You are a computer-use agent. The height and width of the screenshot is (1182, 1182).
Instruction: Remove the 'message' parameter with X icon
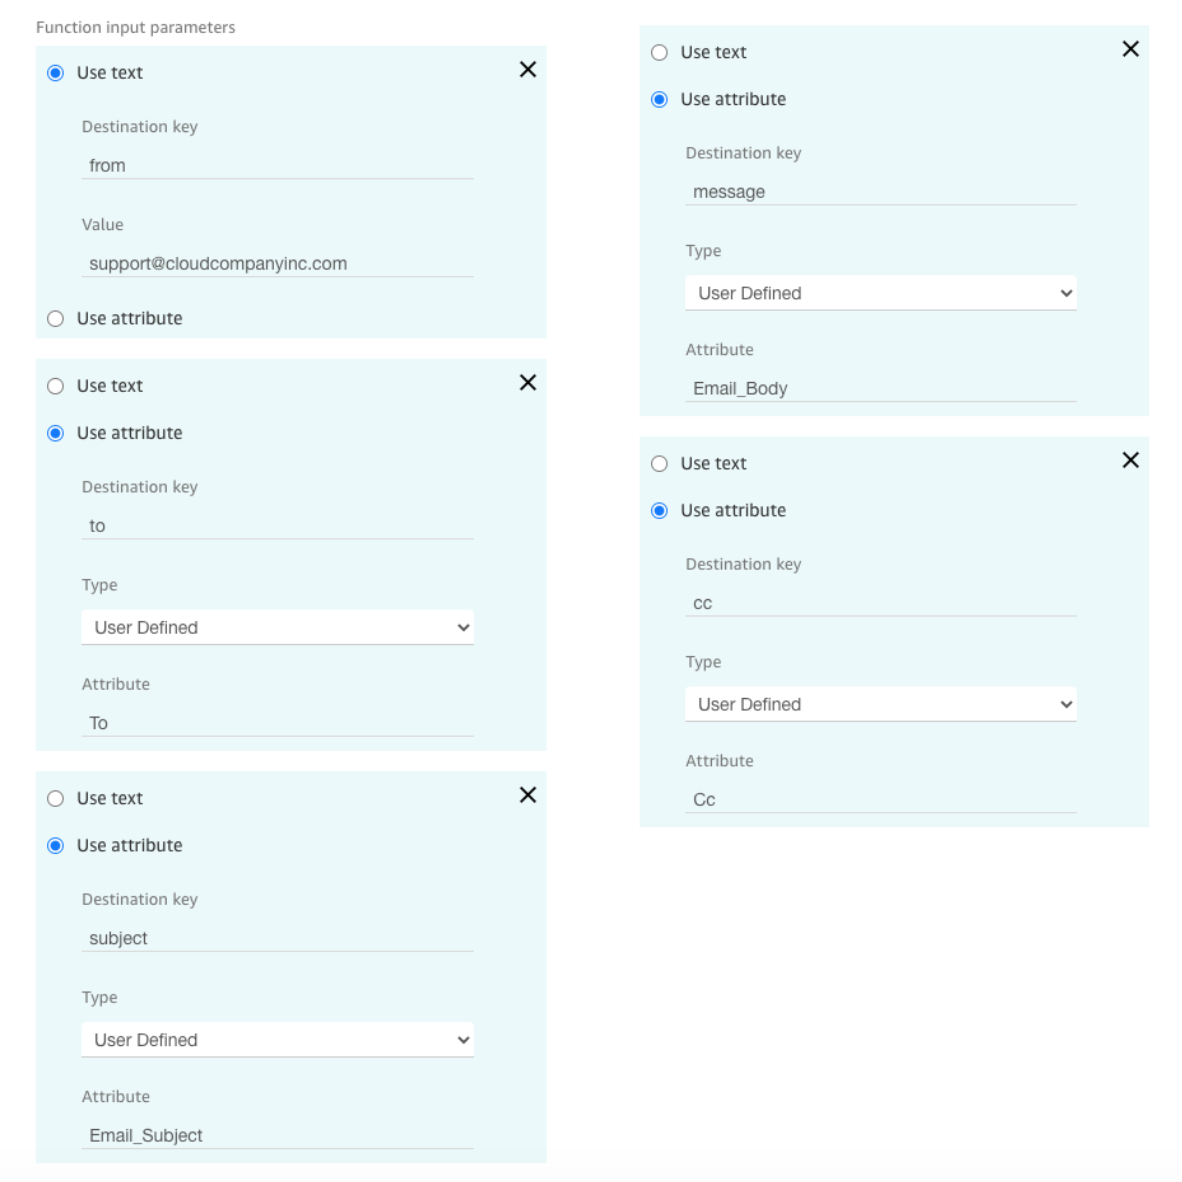coord(1130,49)
